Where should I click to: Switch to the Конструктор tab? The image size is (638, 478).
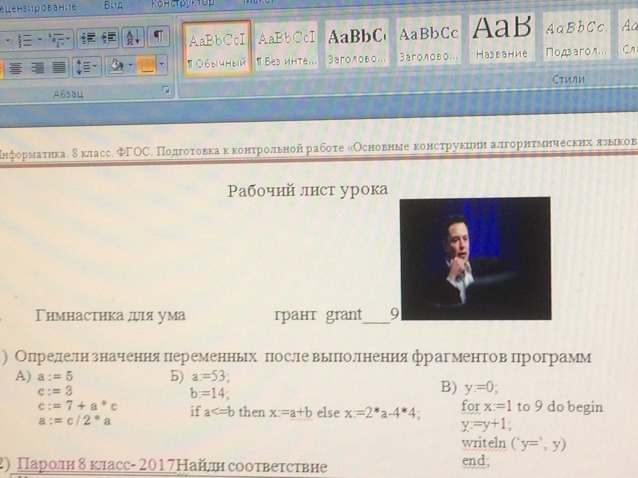[x=183, y=3]
